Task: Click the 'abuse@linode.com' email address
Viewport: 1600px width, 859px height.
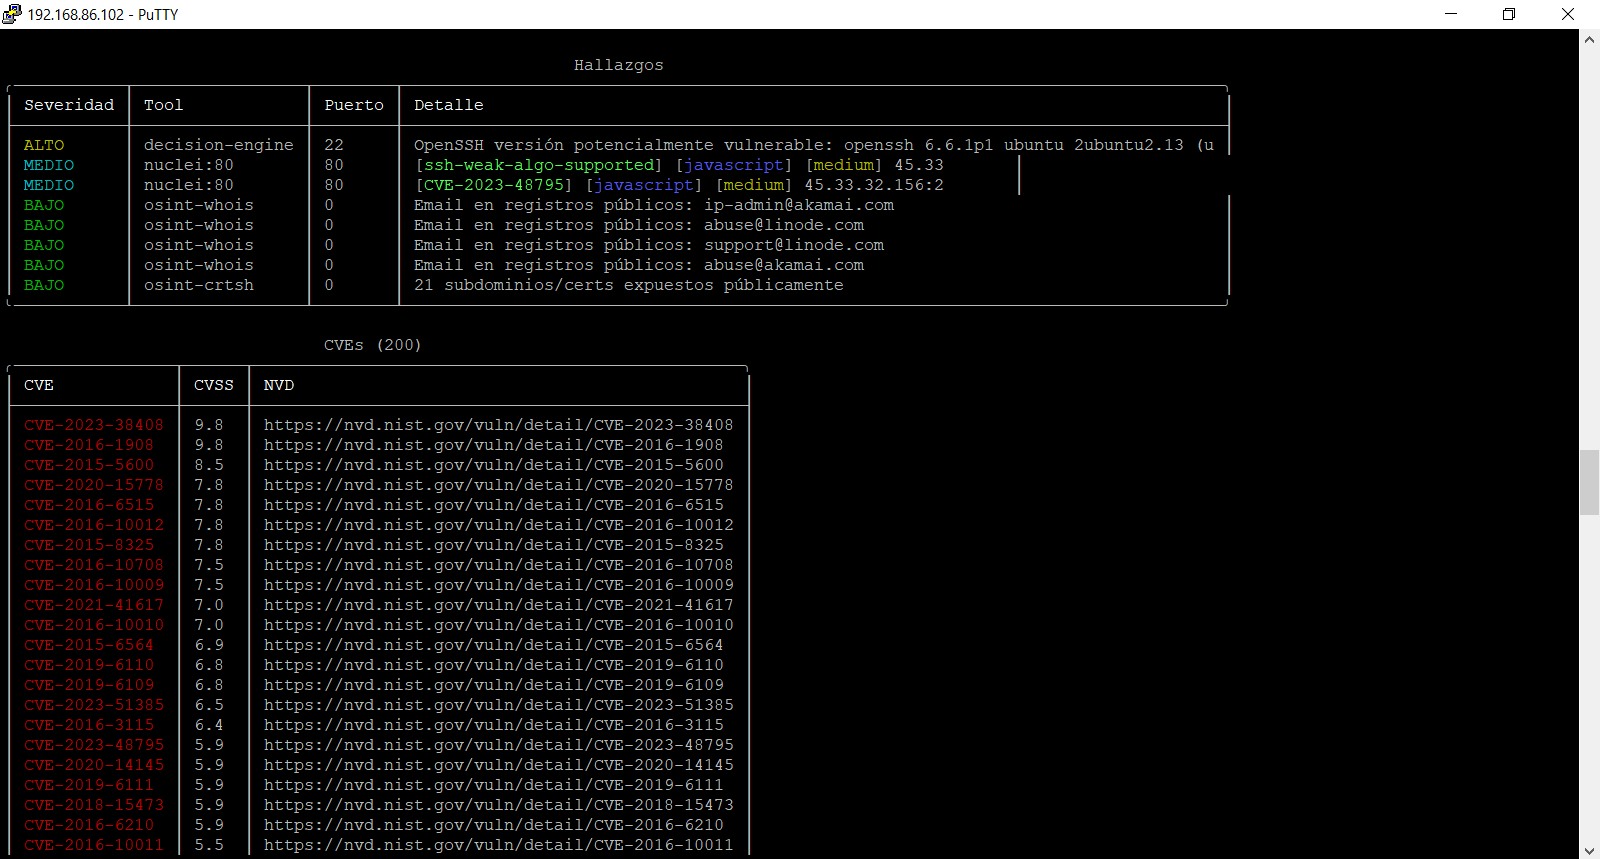Action: pos(784,225)
